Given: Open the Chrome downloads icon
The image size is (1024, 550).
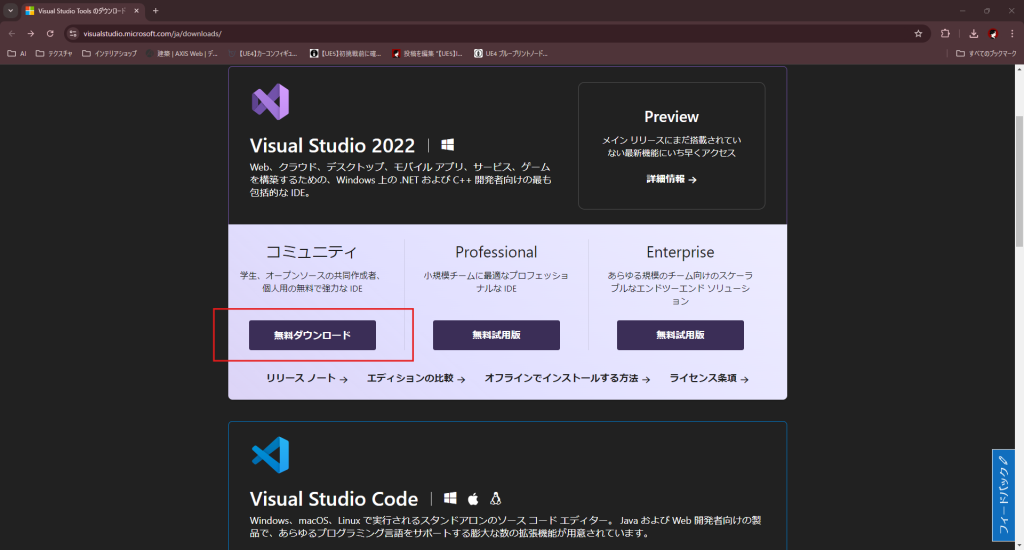Looking at the screenshot, I should tap(973, 33).
